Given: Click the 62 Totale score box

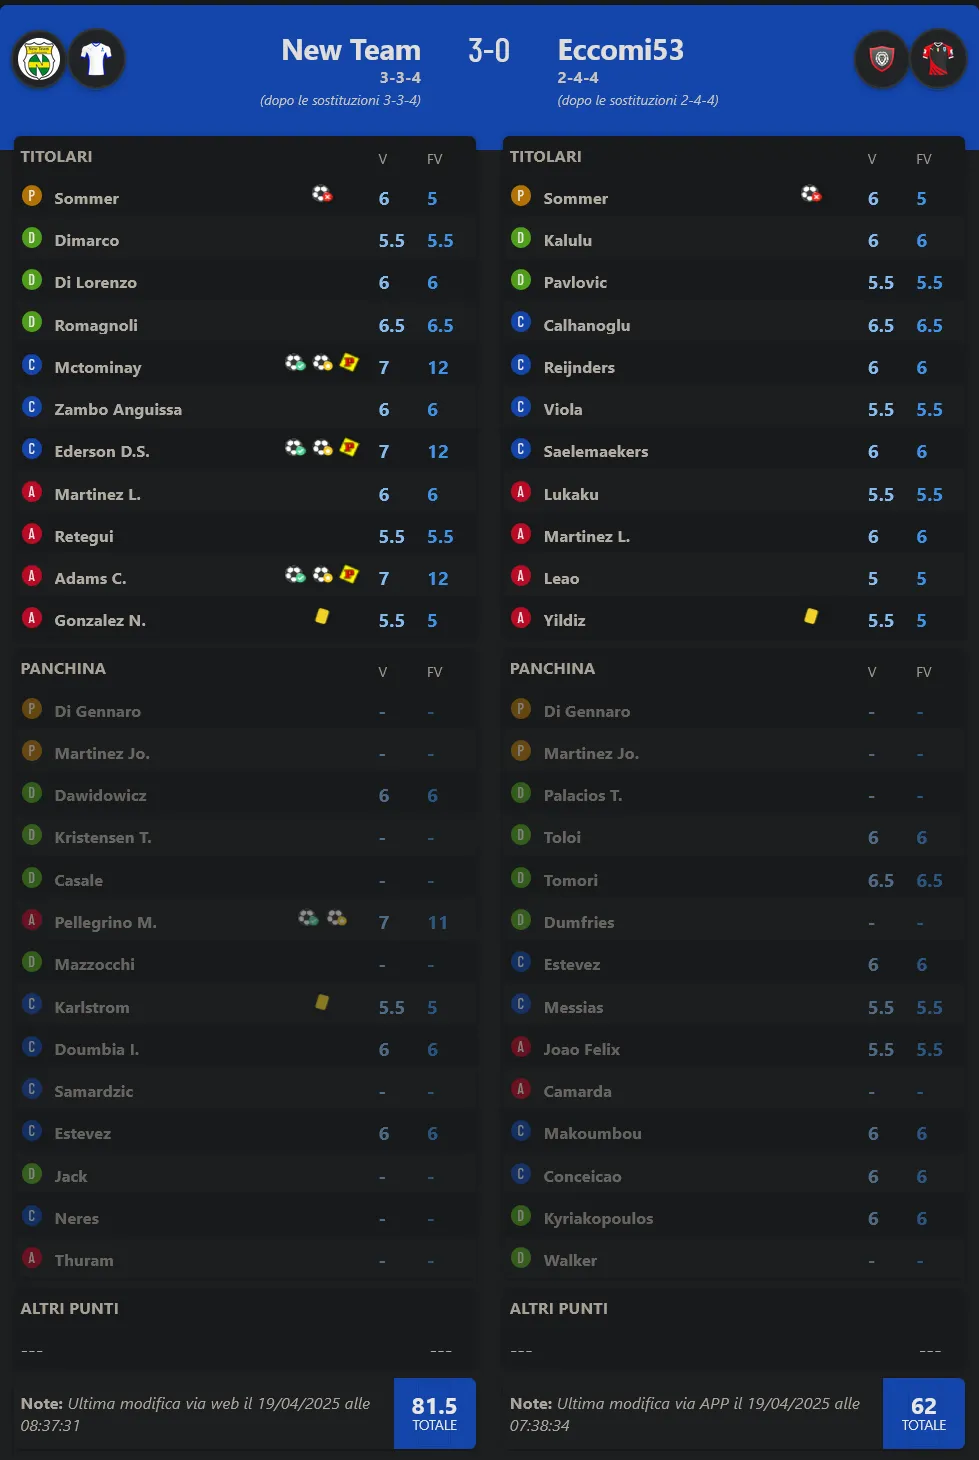Looking at the screenshot, I should click(x=923, y=1413).
